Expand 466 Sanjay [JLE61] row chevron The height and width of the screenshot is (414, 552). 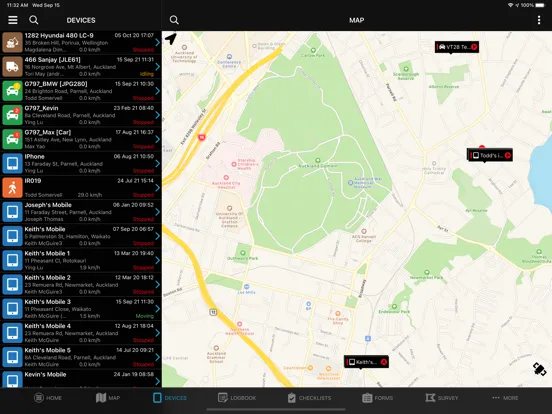point(157,67)
